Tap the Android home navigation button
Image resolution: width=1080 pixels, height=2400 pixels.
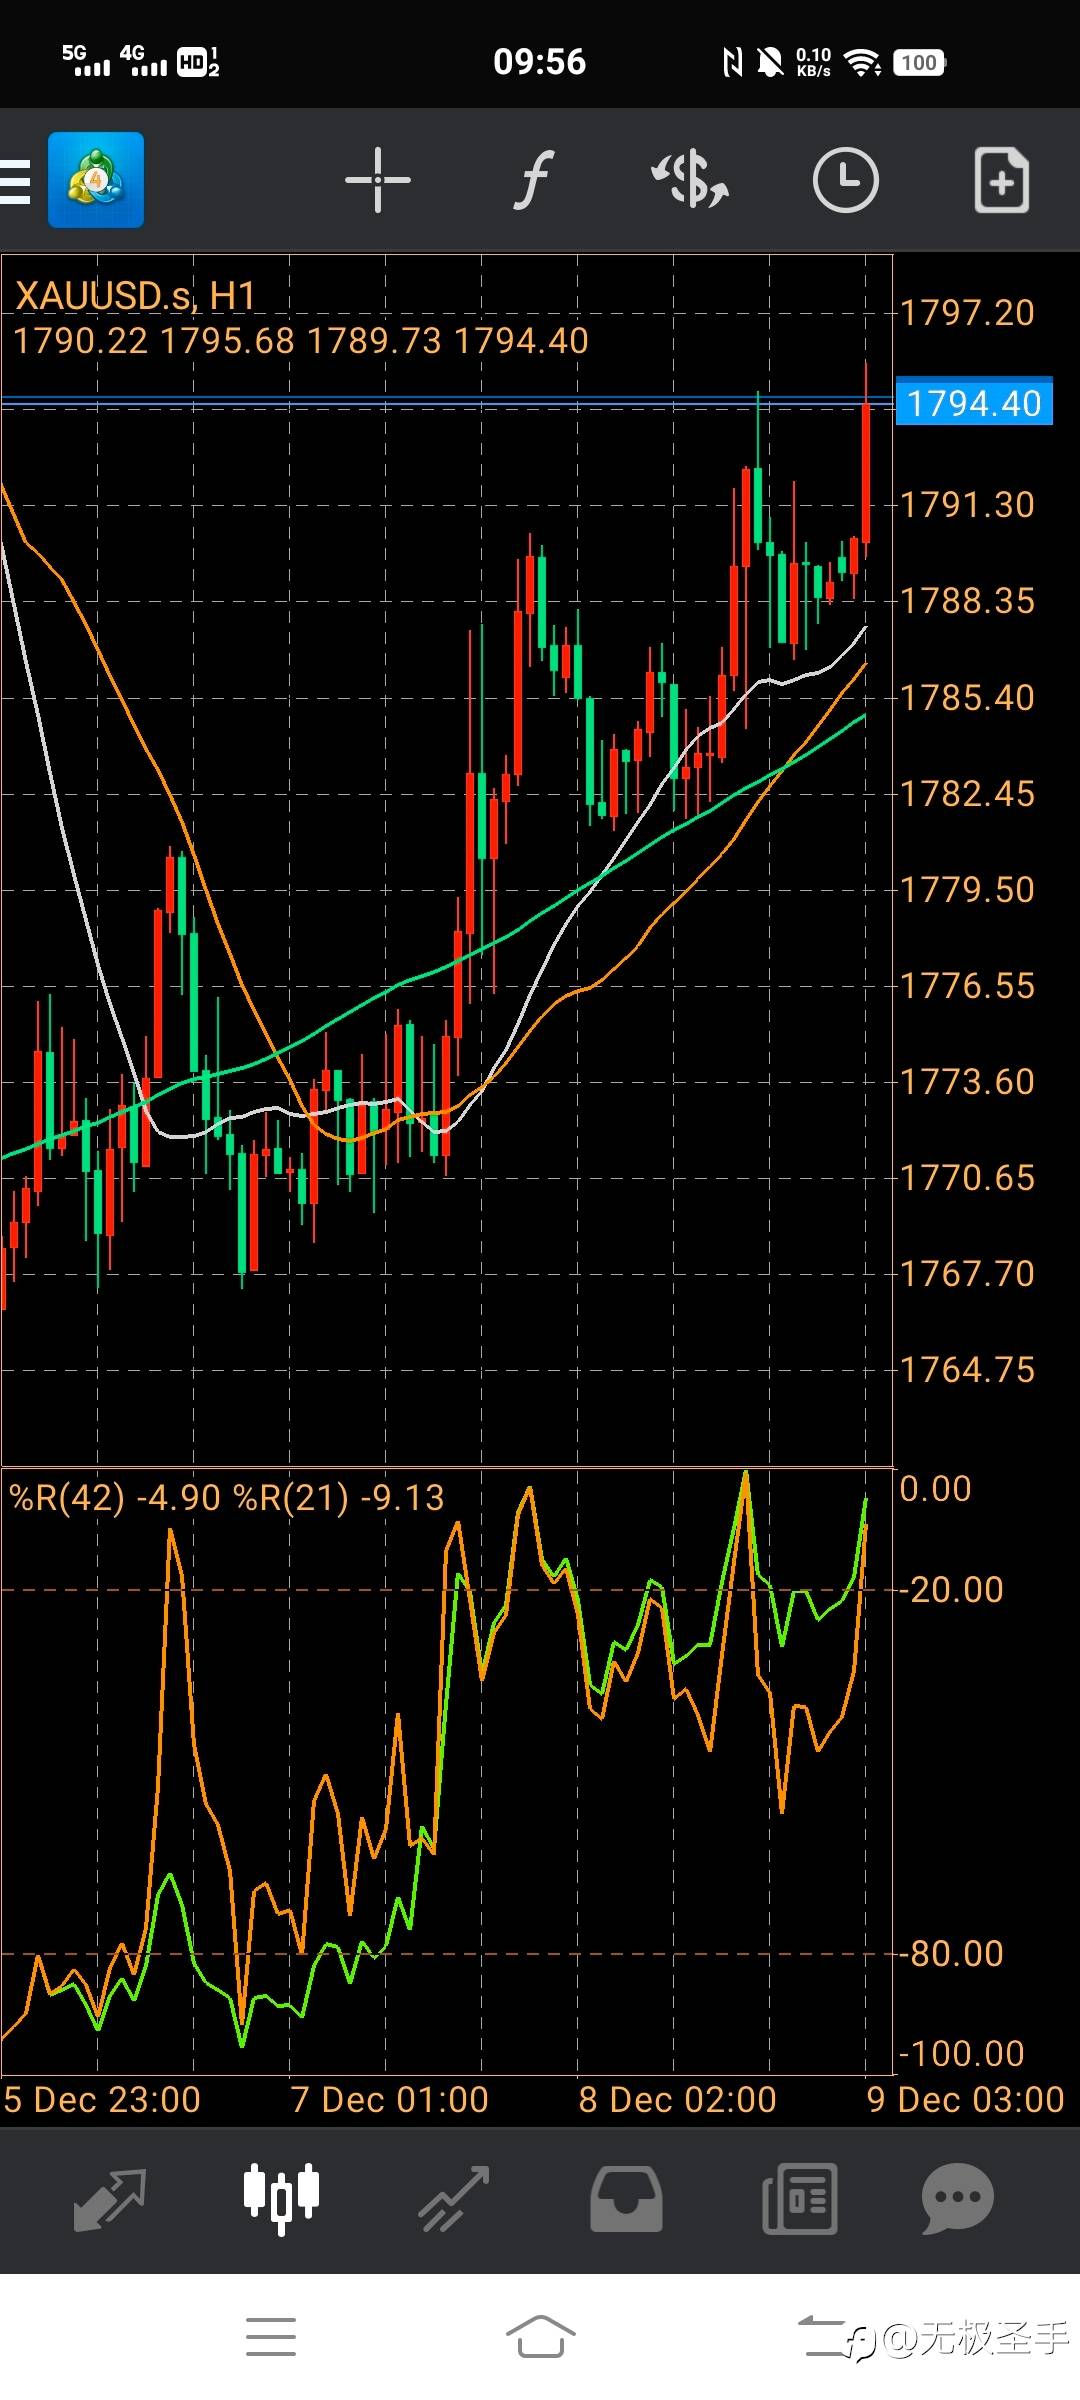pos(540,2337)
